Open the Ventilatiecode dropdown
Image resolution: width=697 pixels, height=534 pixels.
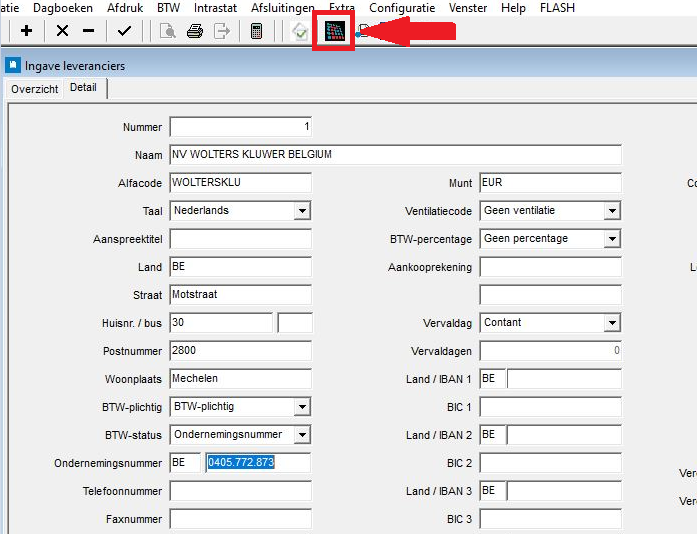tap(612, 211)
